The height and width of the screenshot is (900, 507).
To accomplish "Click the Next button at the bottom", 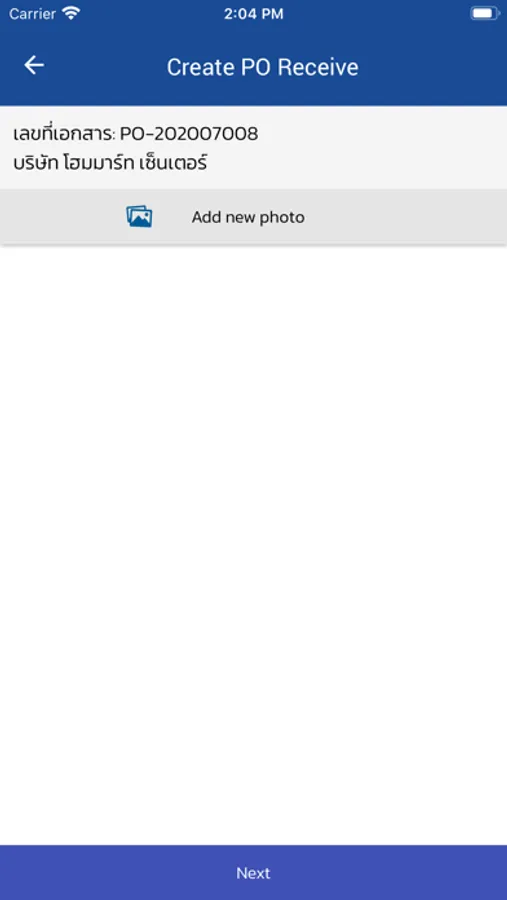I will point(253,872).
